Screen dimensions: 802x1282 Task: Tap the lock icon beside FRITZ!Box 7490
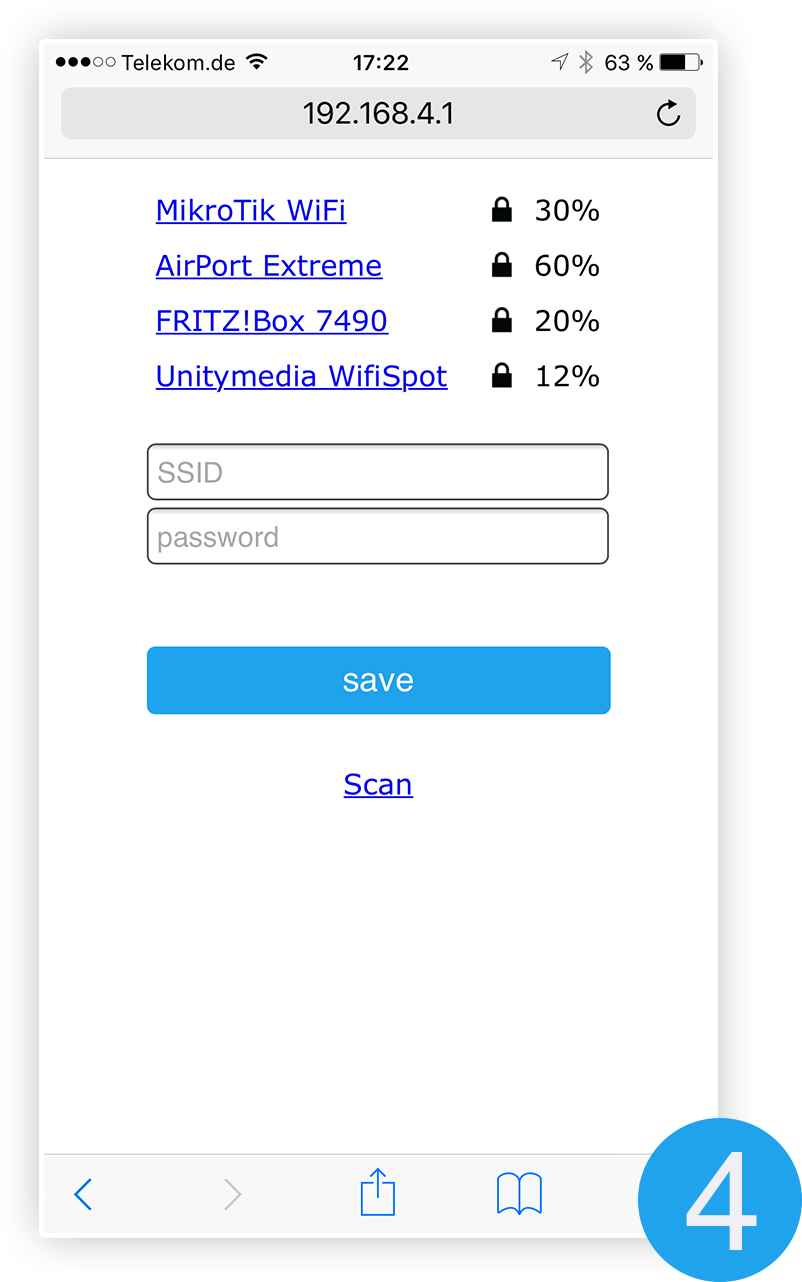click(502, 320)
